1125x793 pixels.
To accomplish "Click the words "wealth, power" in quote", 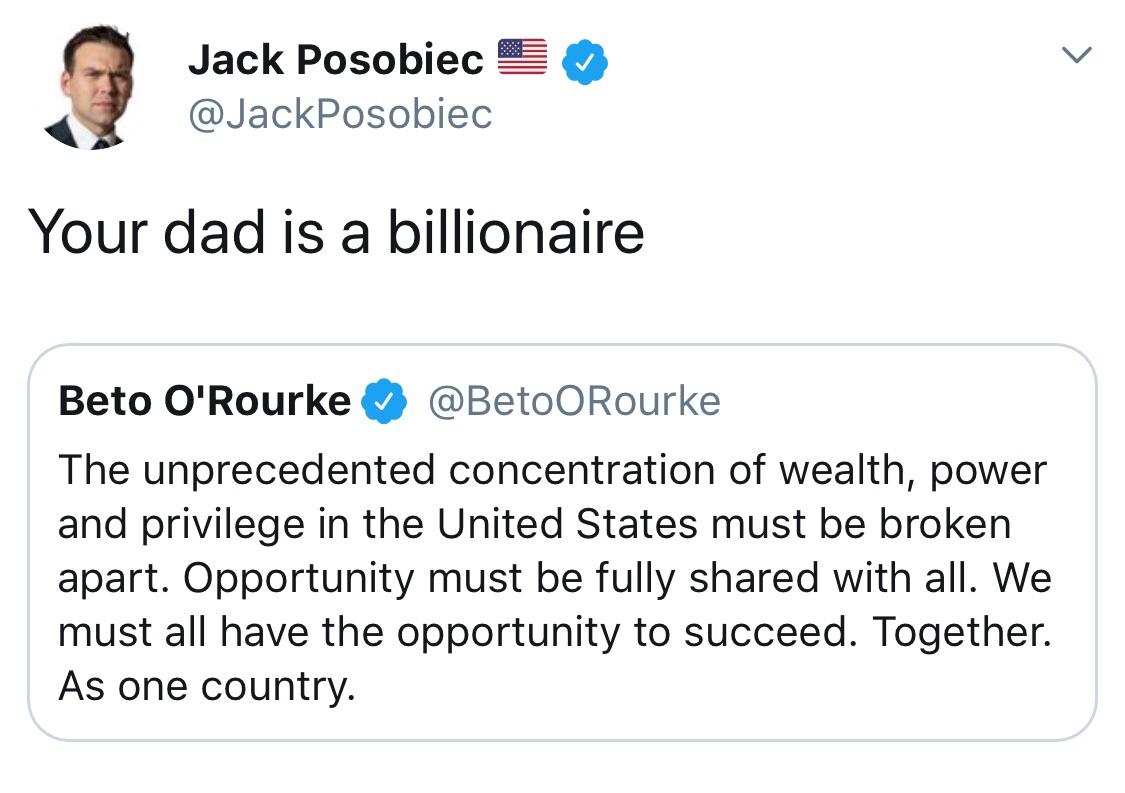I will (913, 470).
